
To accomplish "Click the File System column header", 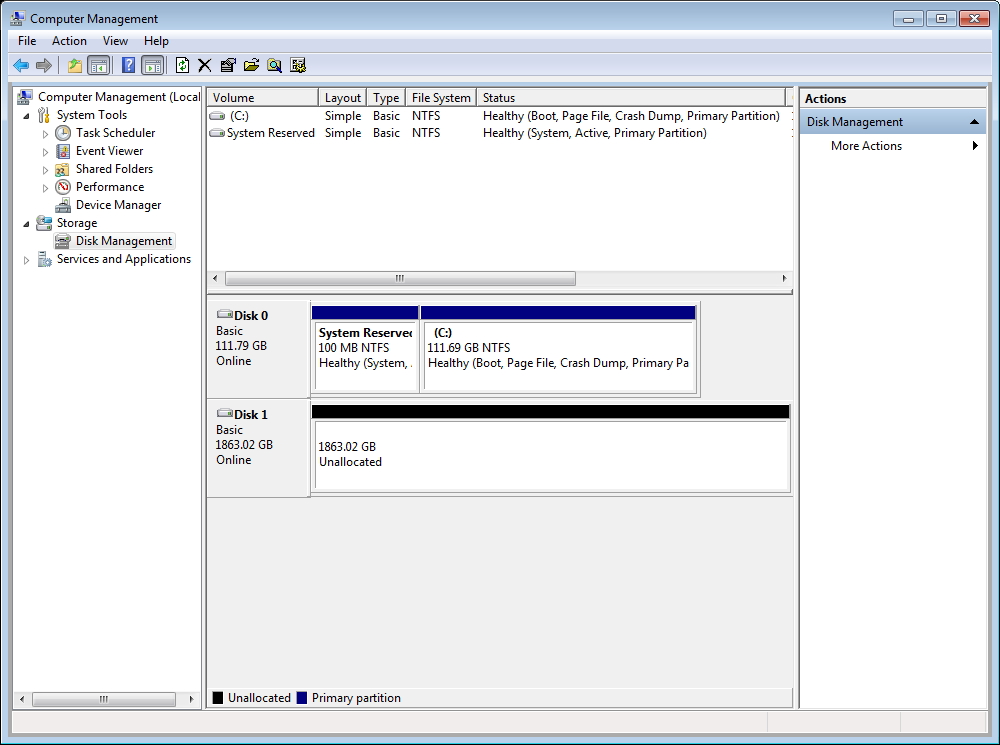I will click(441, 98).
